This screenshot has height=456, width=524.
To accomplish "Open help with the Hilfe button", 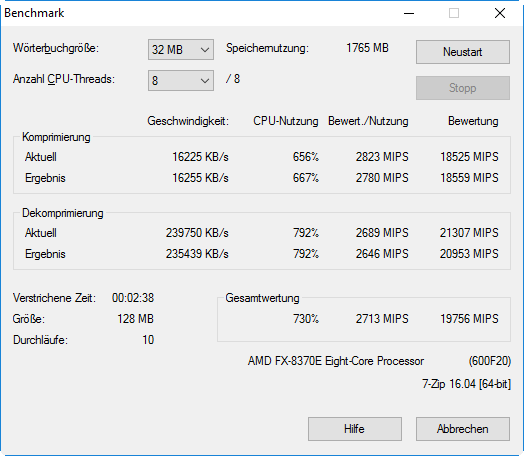I will point(355,429).
